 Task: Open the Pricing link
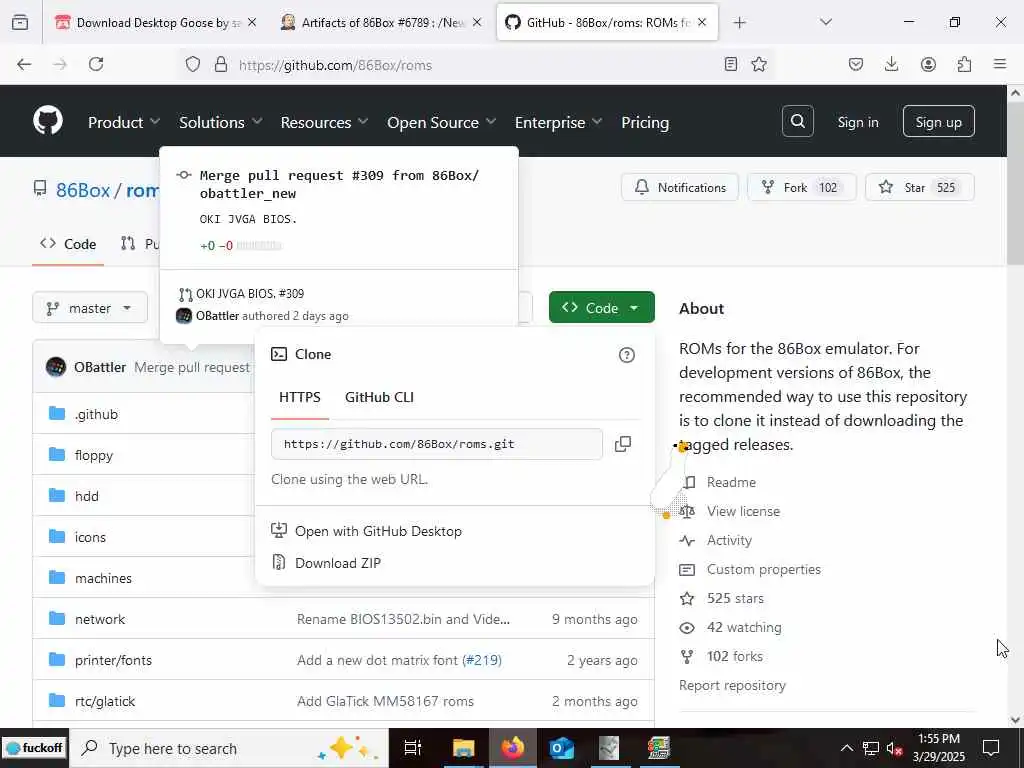click(x=645, y=122)
